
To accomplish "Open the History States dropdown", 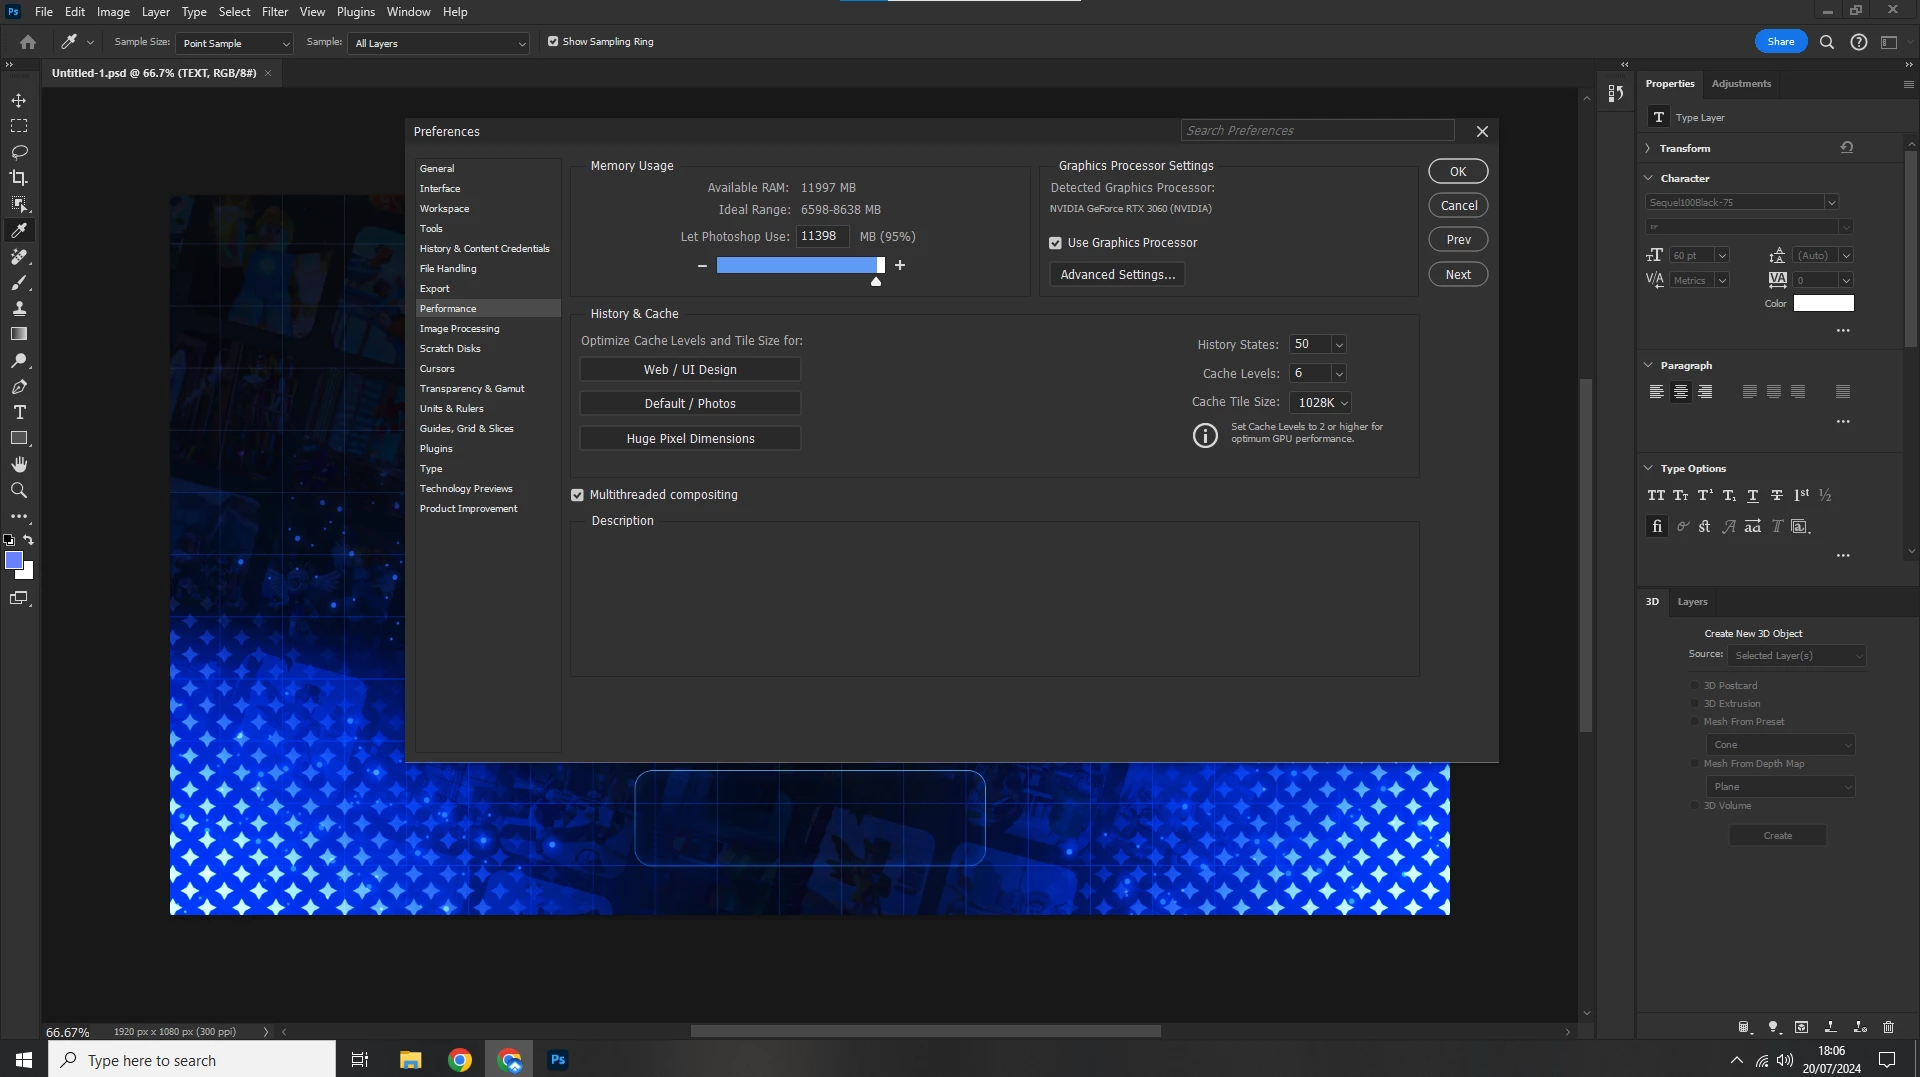I will (x=1339, y=345).
